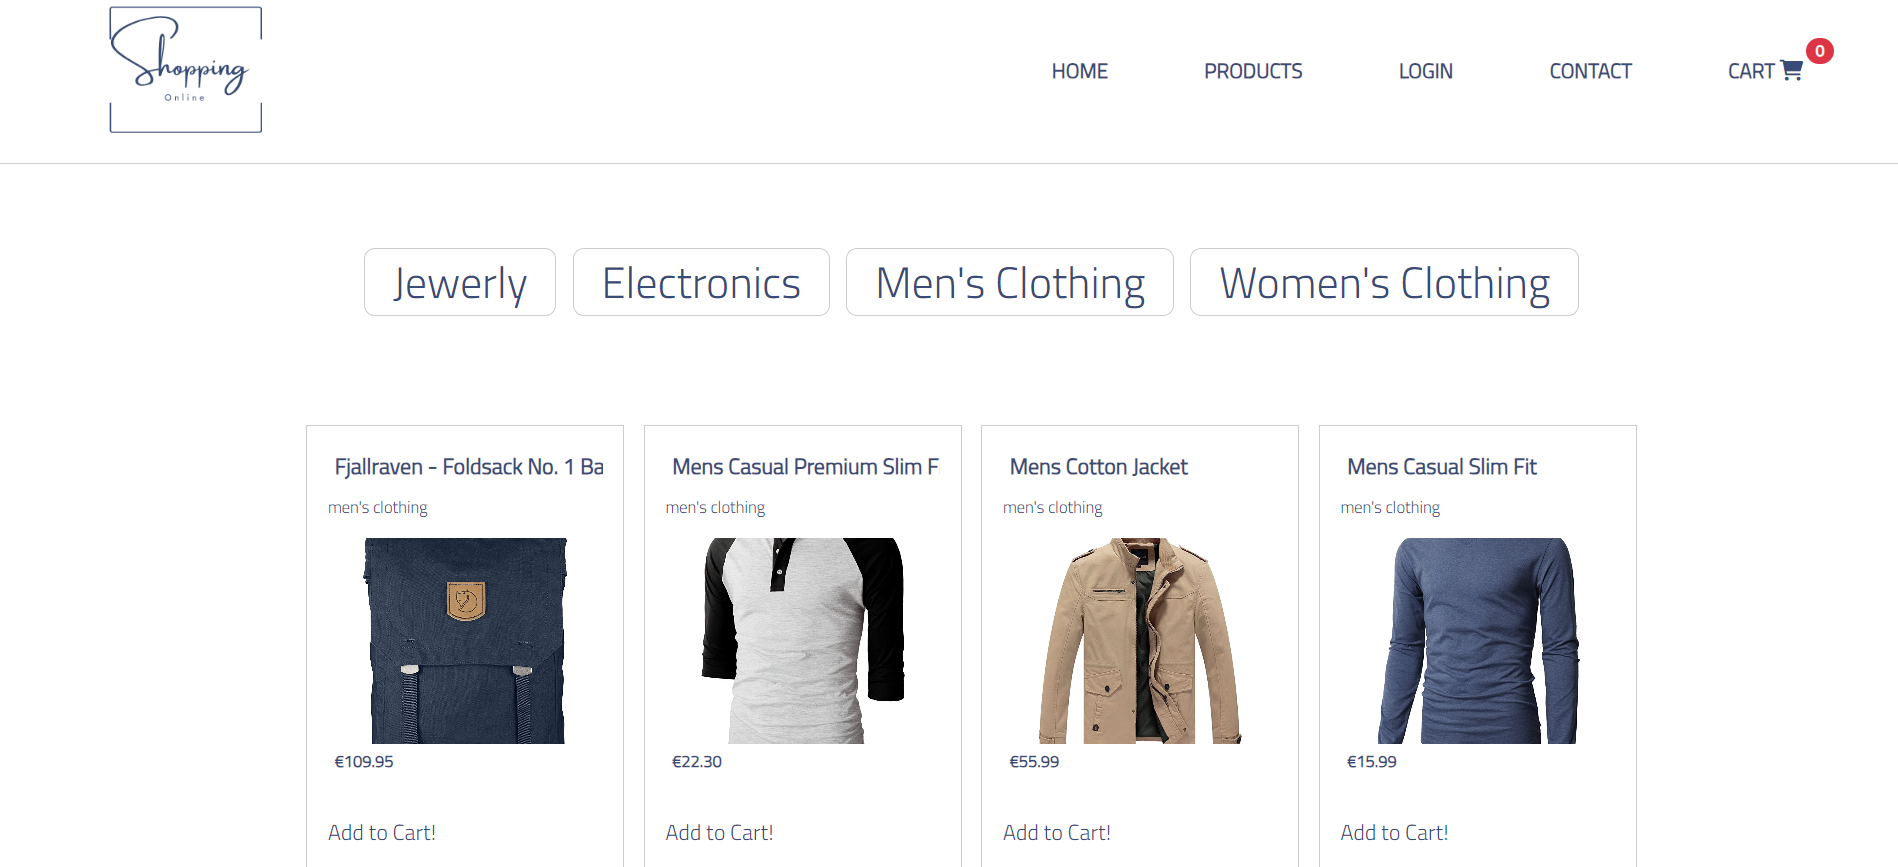The width and height of the screenshot is (1898, 867).
Task: Click the Shopping Online logo
Action: 185,70
